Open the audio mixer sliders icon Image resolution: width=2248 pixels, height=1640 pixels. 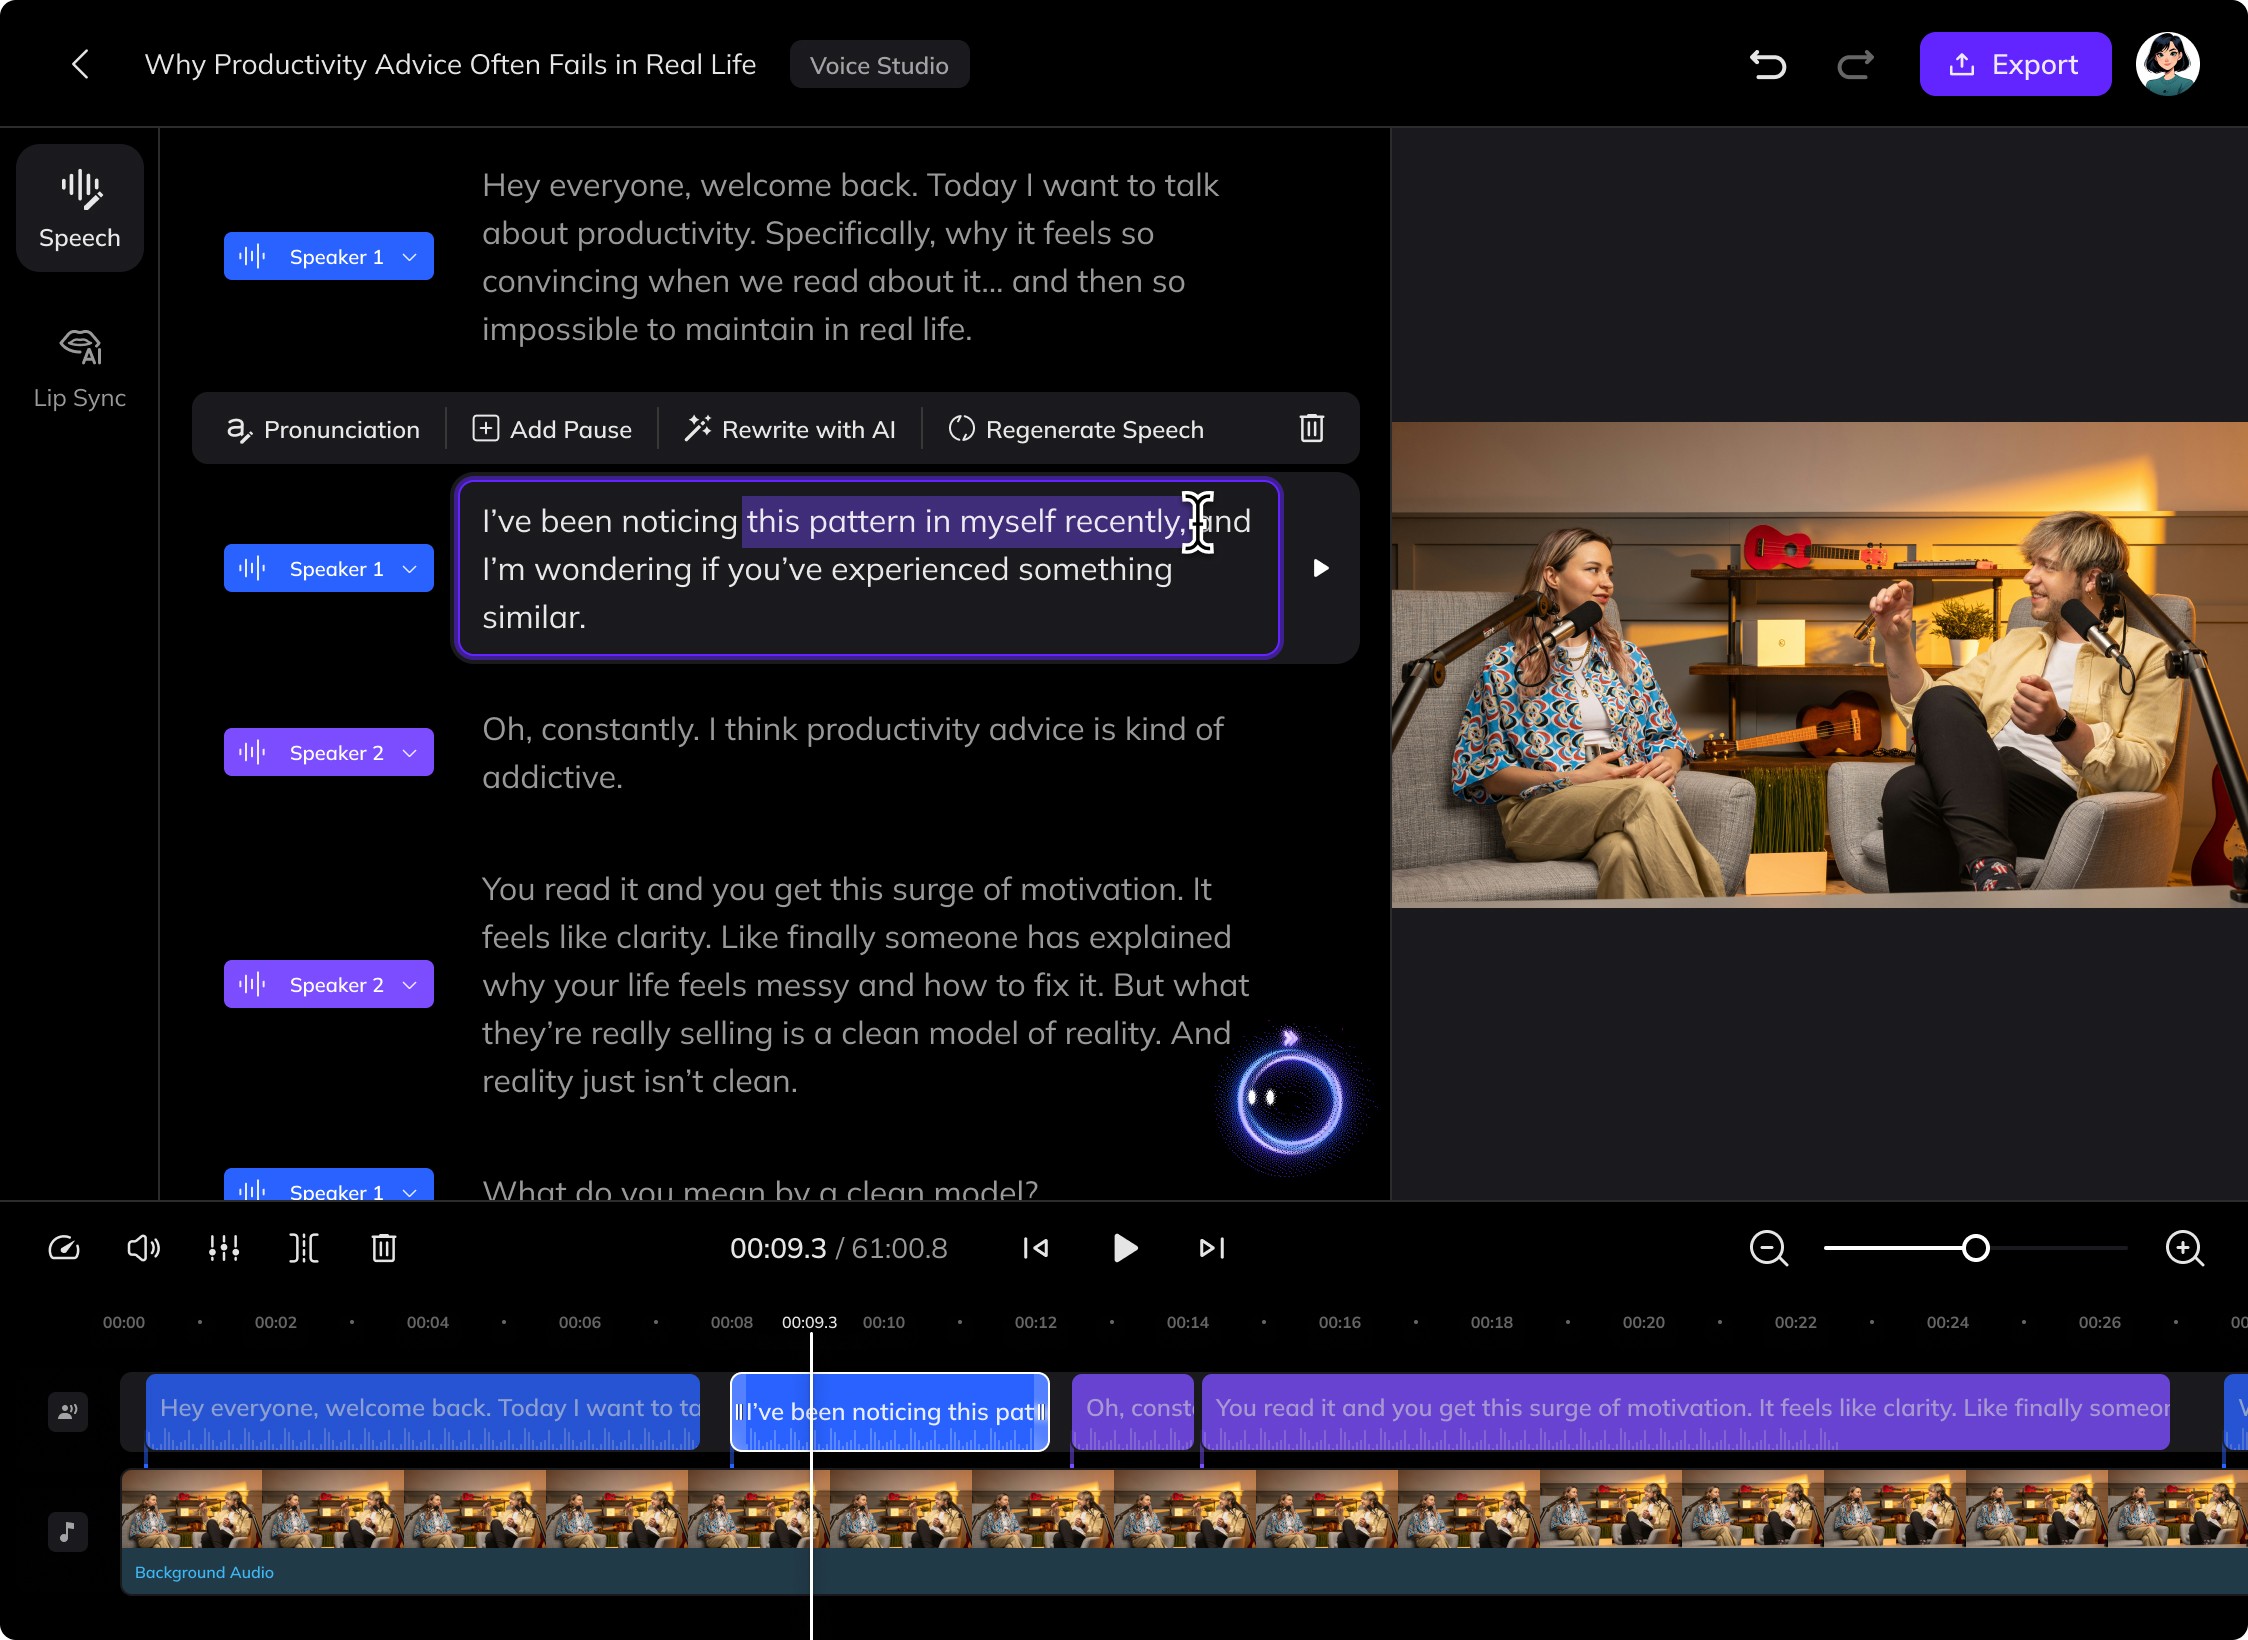(x=224, y=1248)
